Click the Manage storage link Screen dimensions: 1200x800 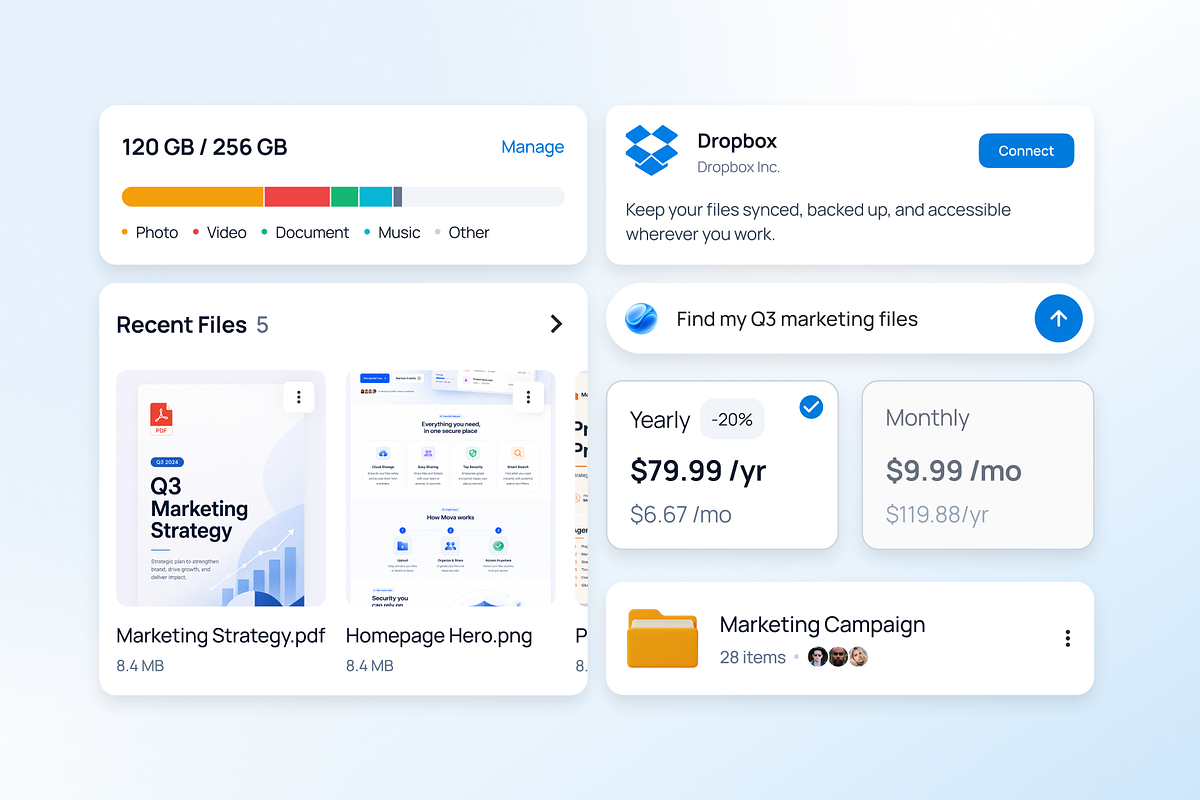pos(533,147)
